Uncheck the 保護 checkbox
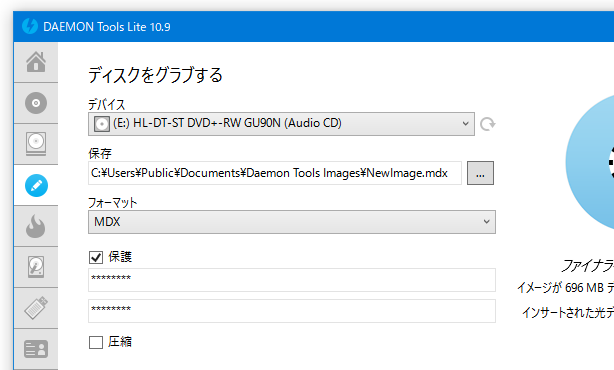Viewport: 614px width, 370px height. click(96, 257)
